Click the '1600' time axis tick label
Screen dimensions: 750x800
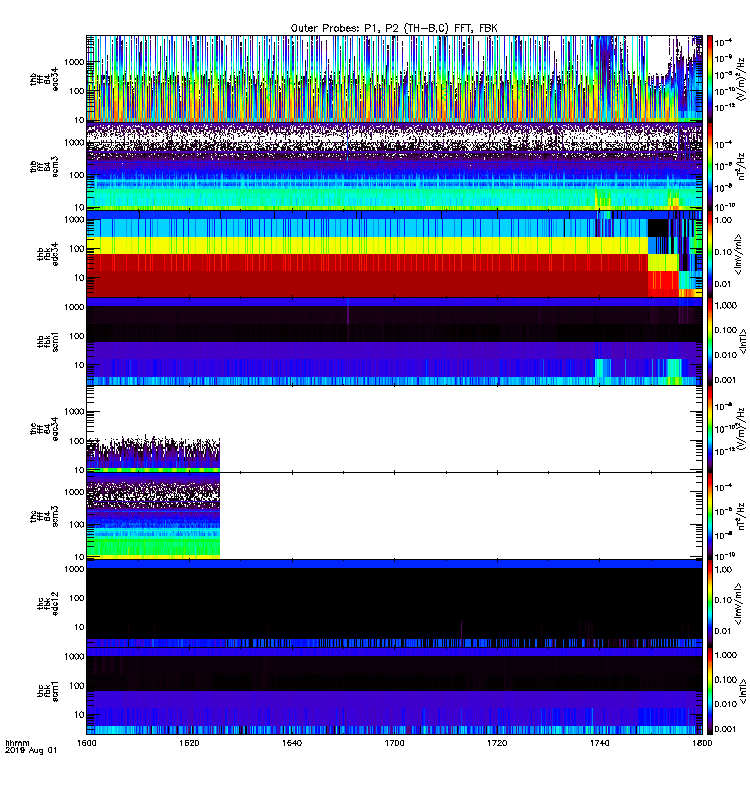pyautogui.click(x=86, y=743)
